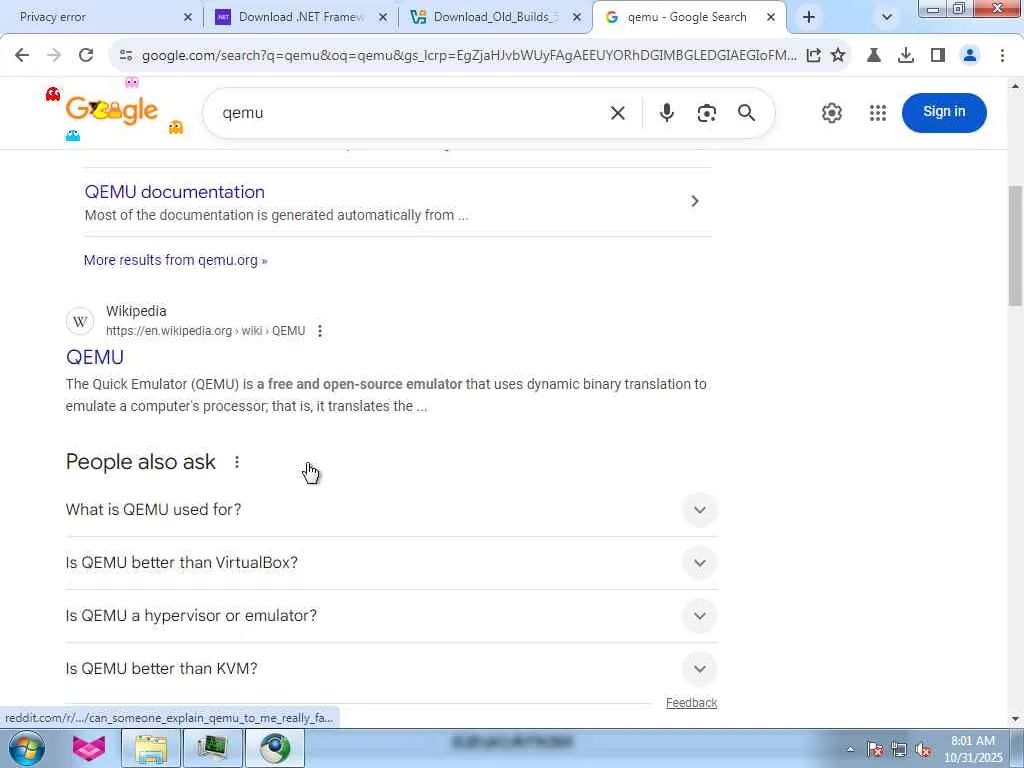Click the Wikipedia favicon

(80, 321)
